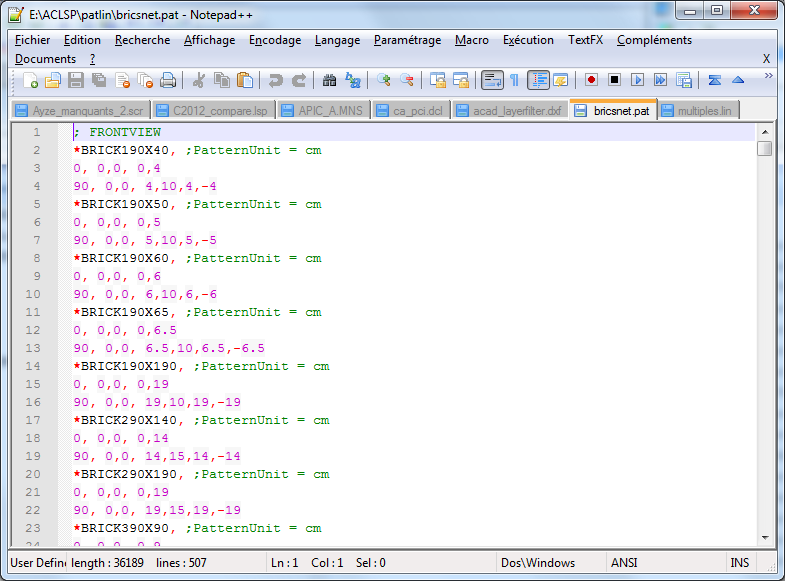This screenshot has width=785, height=581.
Task: Copy selection toolbar icon
Action: tap(221, 80)
